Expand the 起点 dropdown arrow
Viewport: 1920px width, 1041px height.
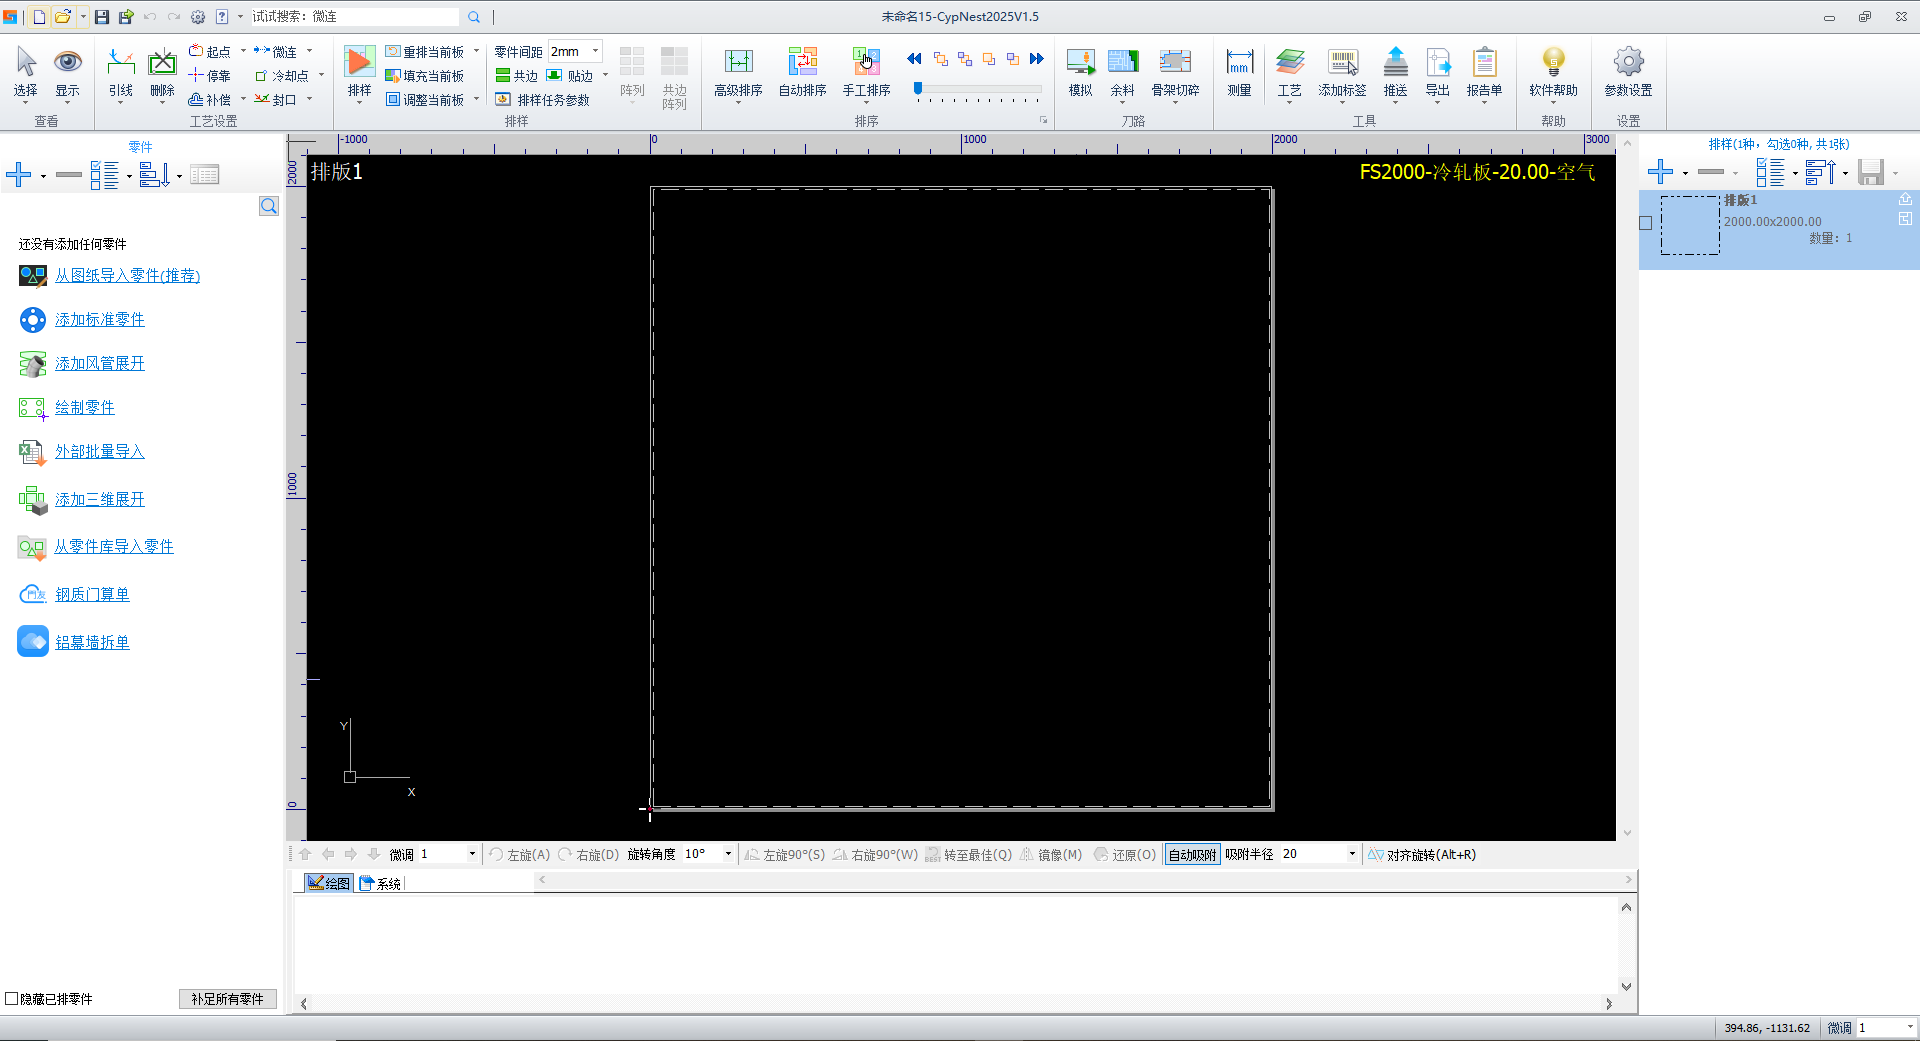(x=243, y=51)
